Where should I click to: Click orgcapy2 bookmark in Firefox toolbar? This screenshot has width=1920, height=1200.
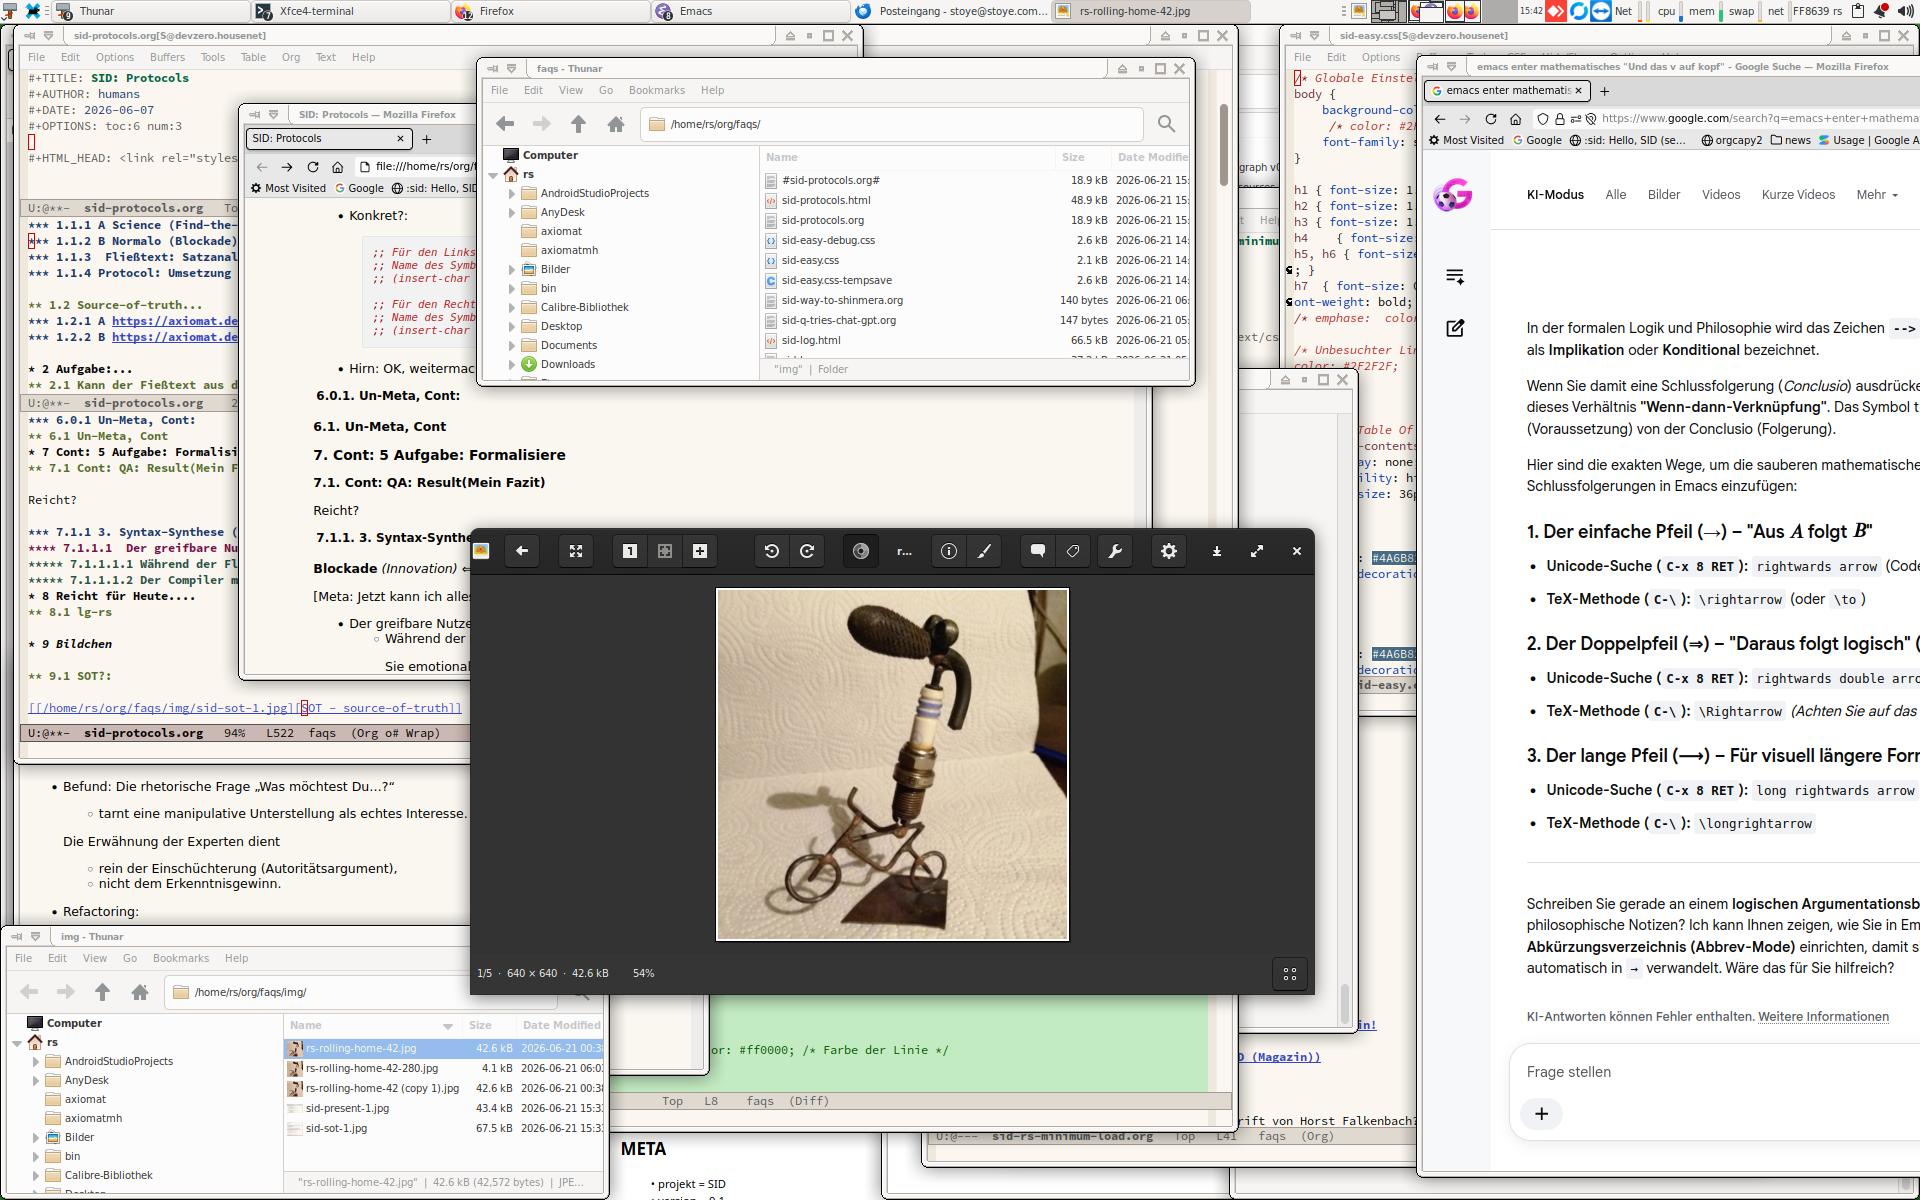point(1732,140)
